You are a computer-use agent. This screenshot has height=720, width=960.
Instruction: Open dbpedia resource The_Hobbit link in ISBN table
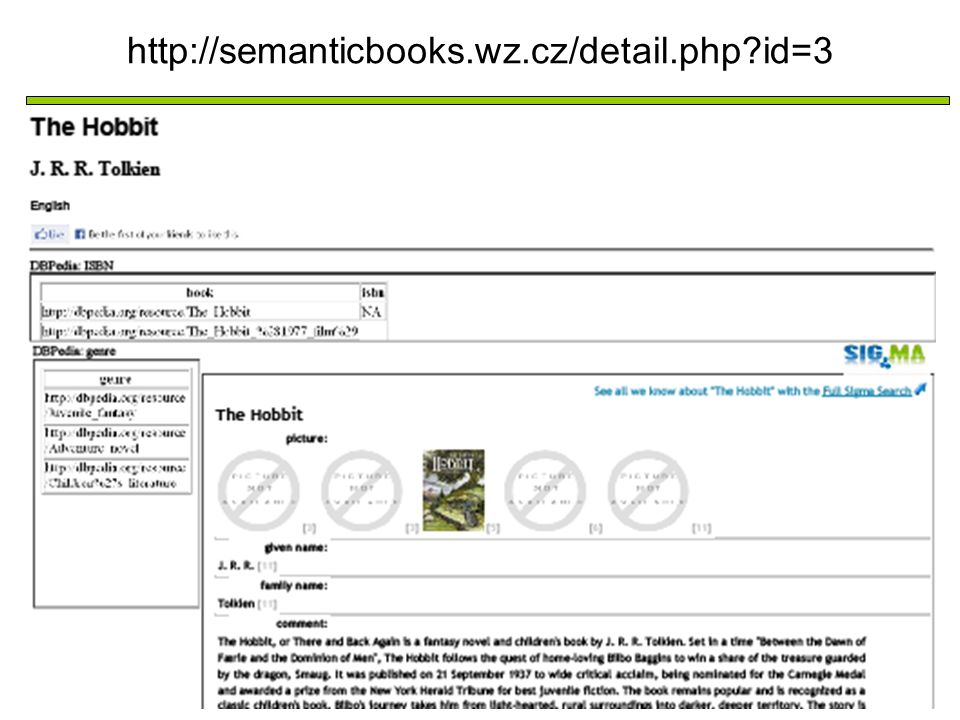click(x=146, y=312)
